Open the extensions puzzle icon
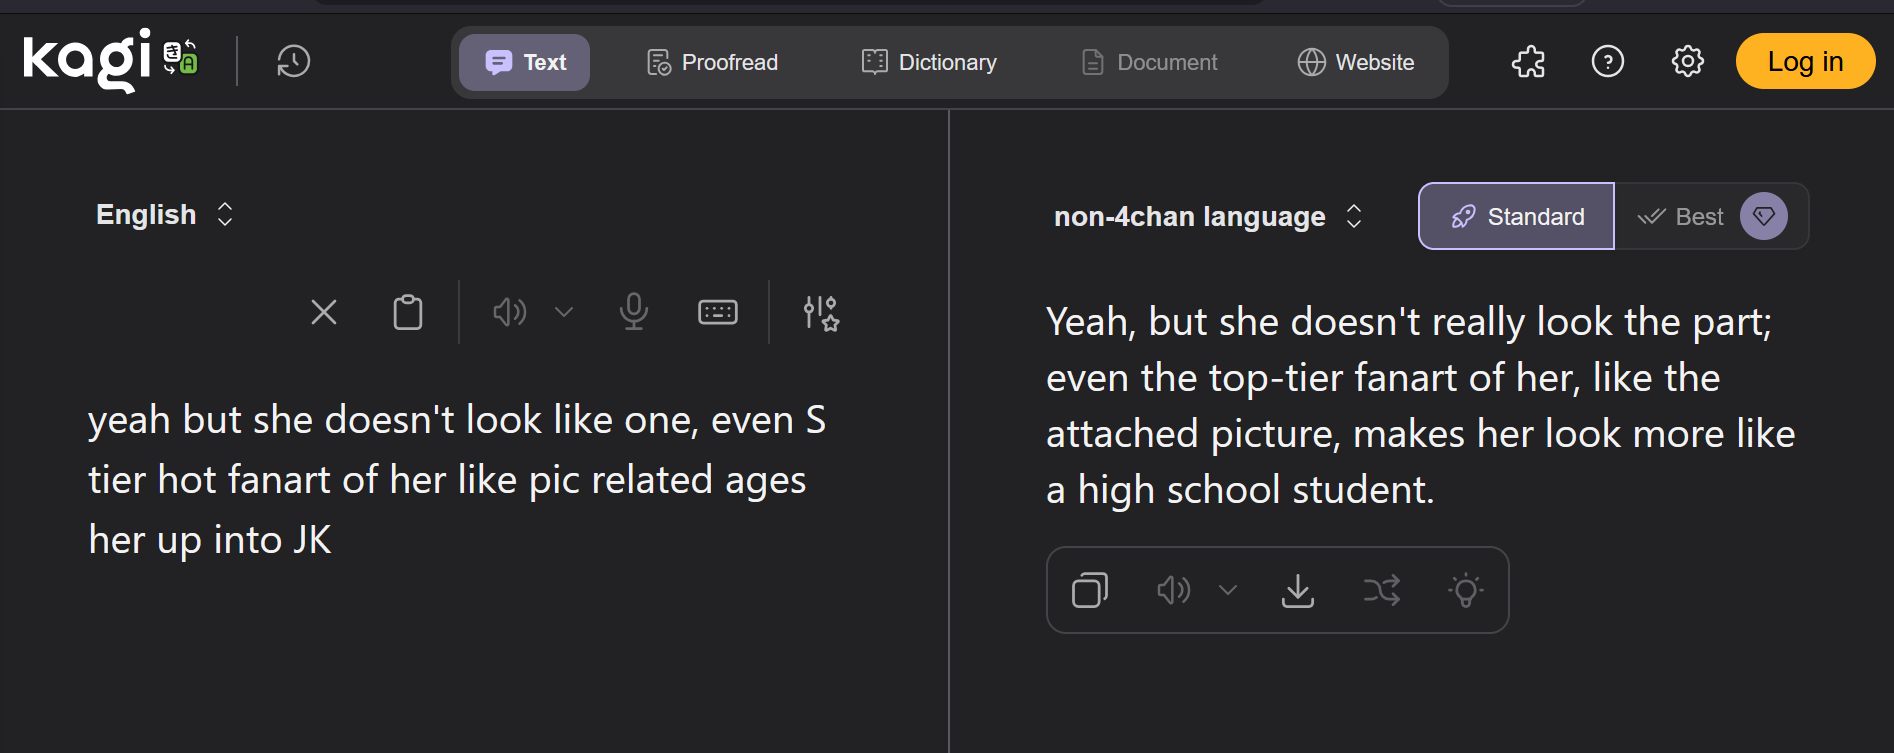This screenshot has height=753, width=1894. click(x=1528, y=62)
